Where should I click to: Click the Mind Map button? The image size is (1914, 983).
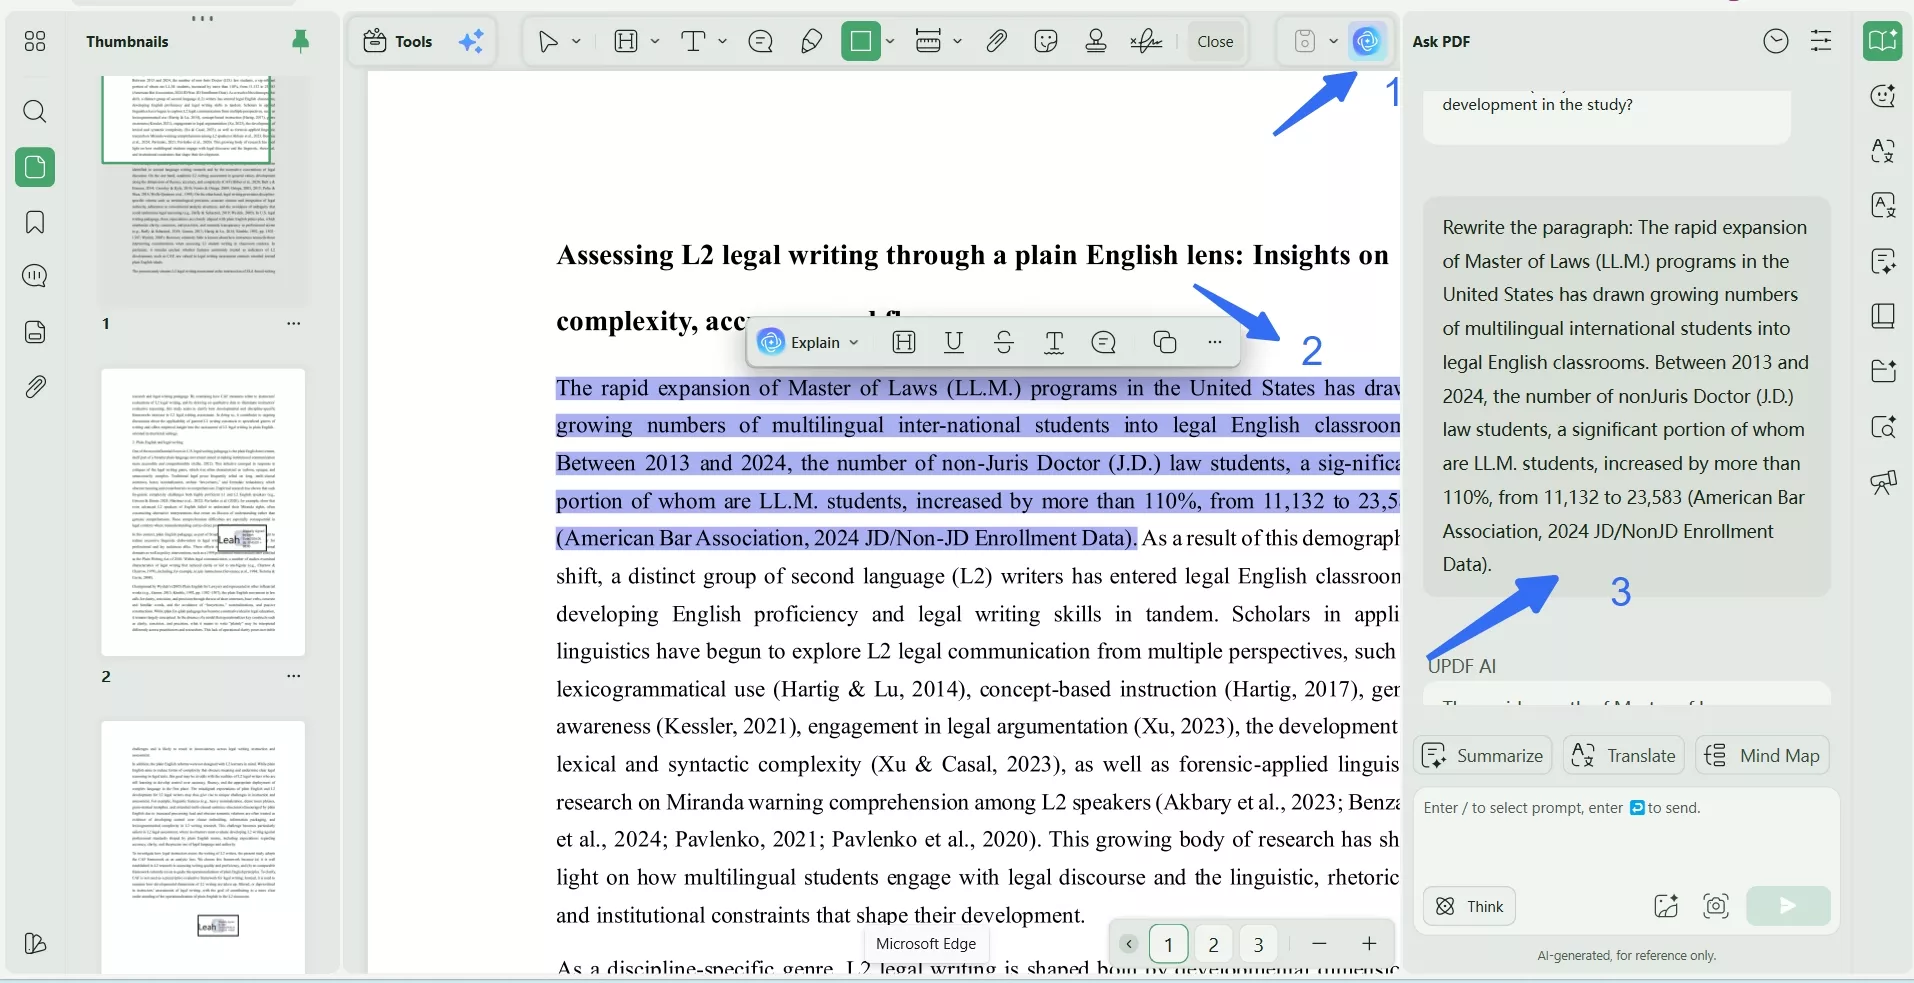(1762, 755)
